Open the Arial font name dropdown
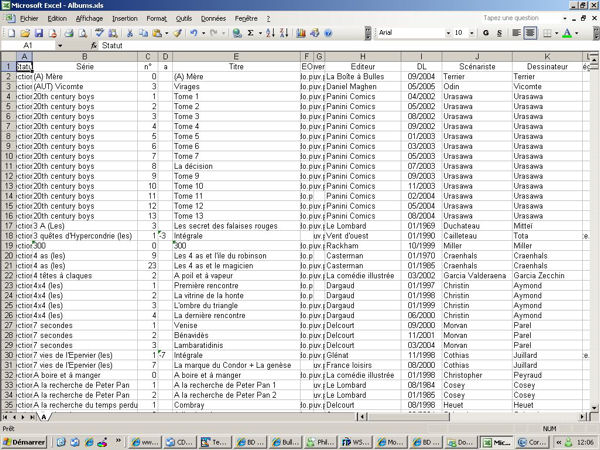Viewport: 600px width, 450px height. coord(448,33)
